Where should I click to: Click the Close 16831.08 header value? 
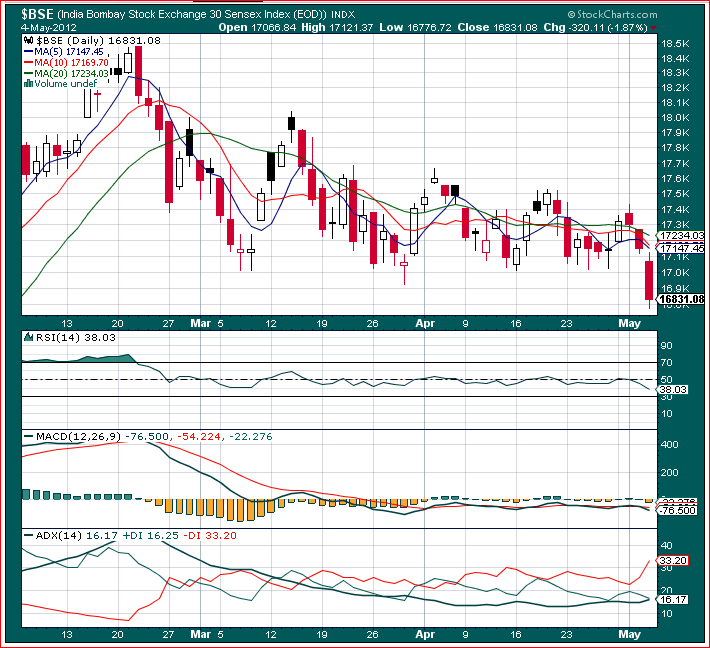click(x=497, y=28)
